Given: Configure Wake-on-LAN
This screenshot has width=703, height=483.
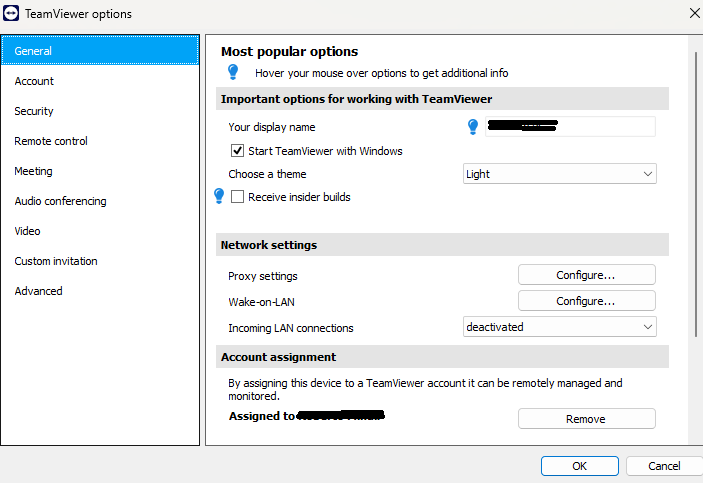Looking at the screenshot, I should coord(586,301).
